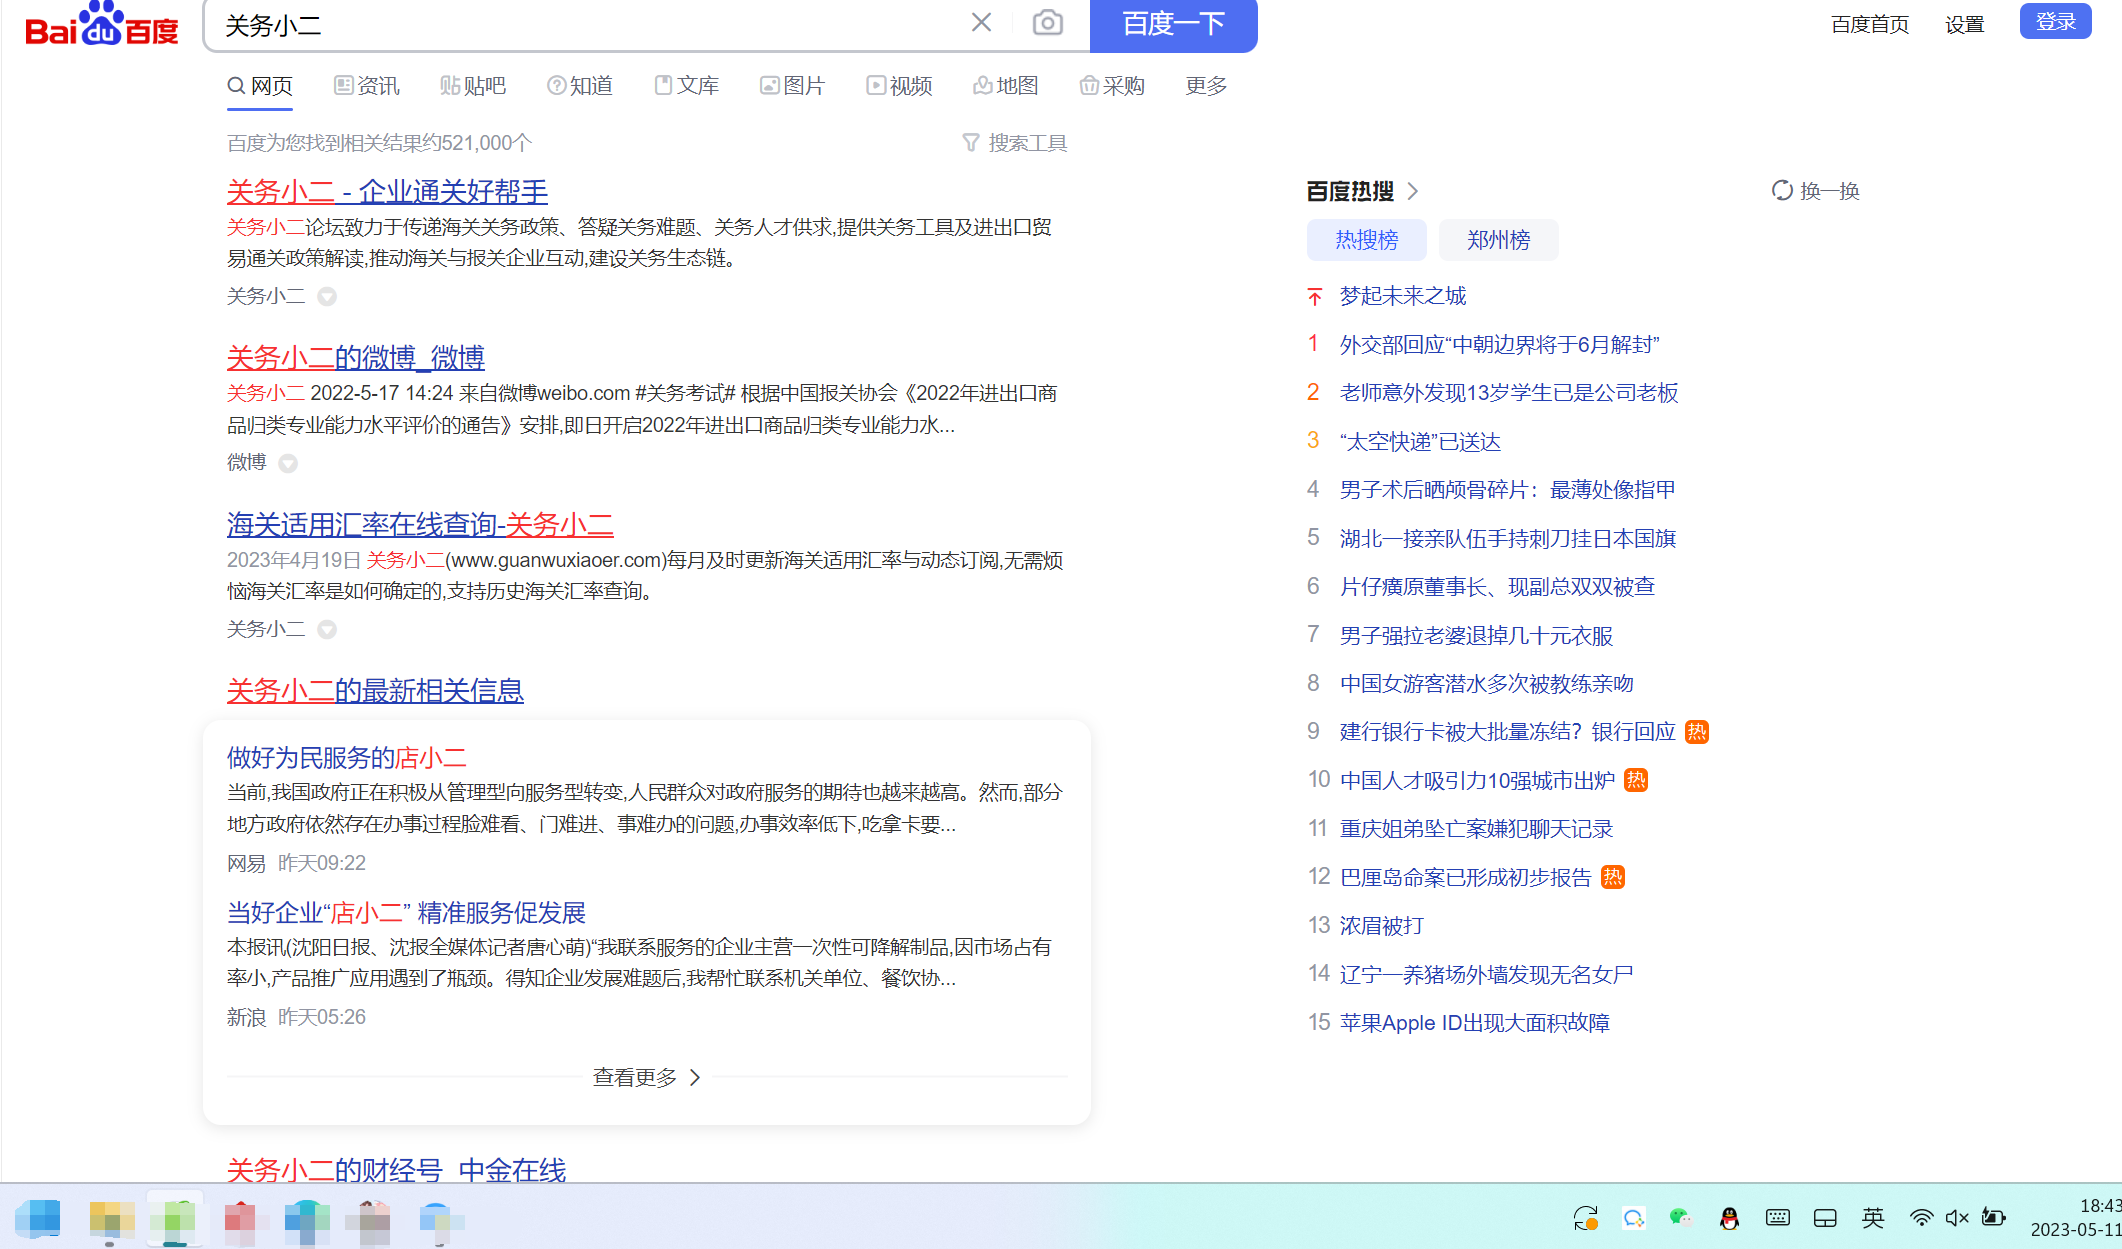Open the Windows Start button
2122x1249 pixels.
(38, 1219)
